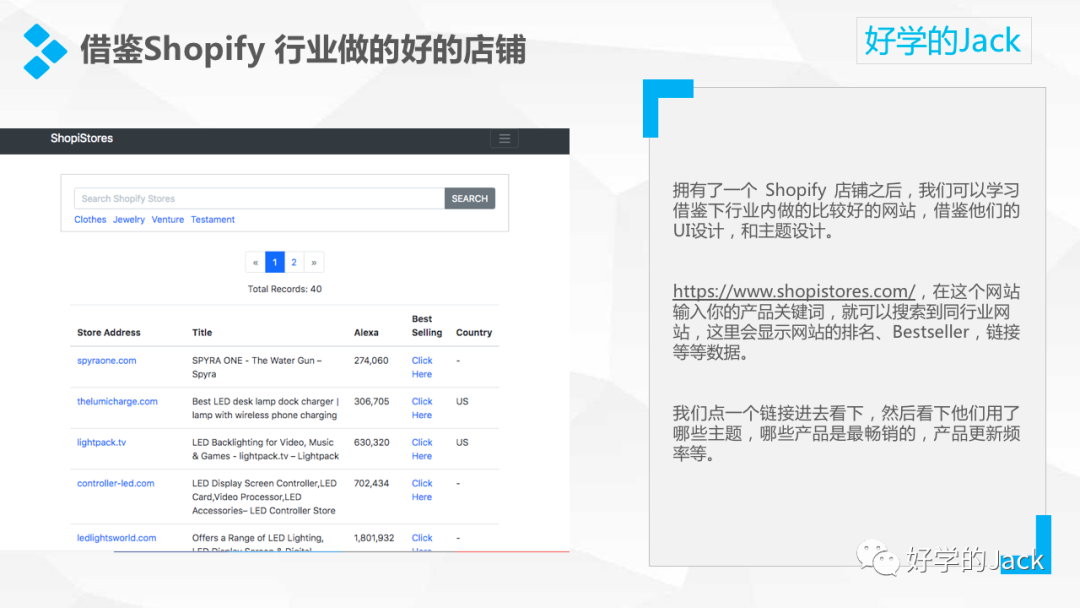Click the previous-page « arrow

click(x=255, y=261)
